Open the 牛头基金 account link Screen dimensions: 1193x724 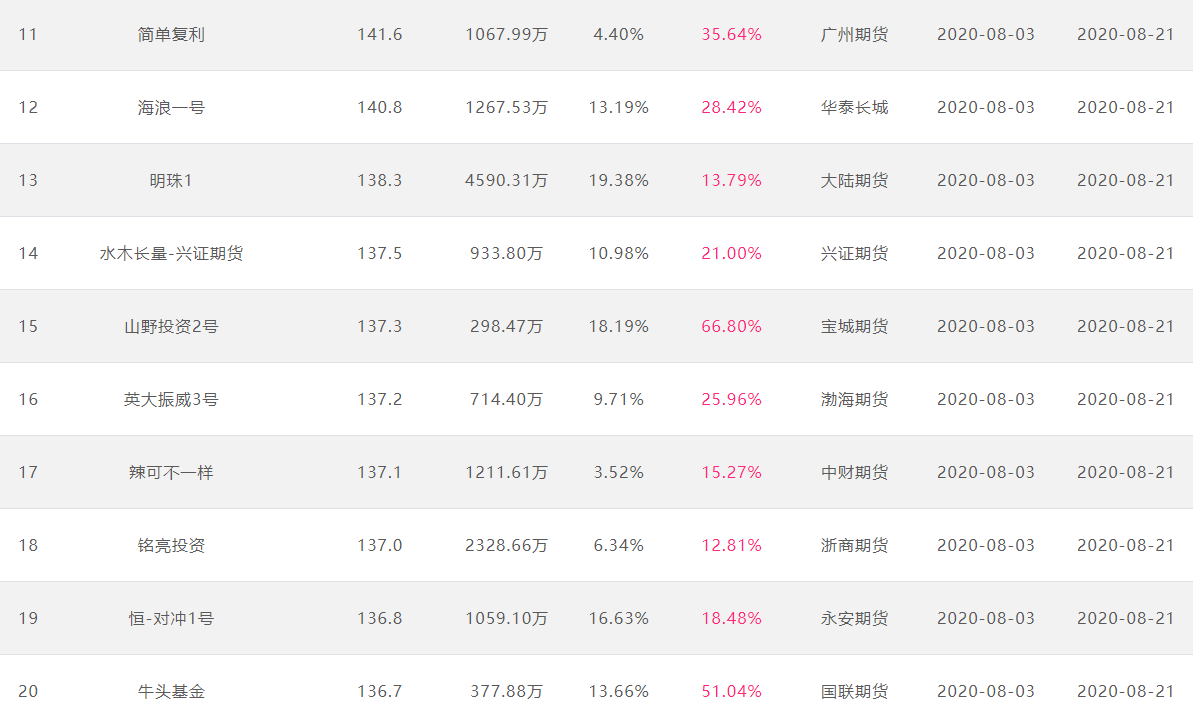pos(171,691)
